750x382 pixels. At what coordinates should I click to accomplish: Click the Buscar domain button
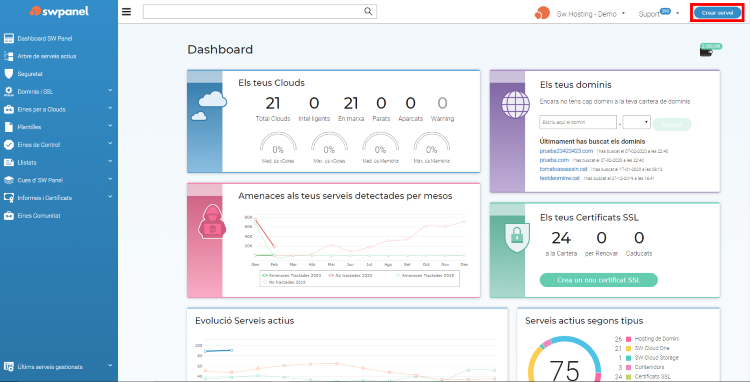click(672, 124)
